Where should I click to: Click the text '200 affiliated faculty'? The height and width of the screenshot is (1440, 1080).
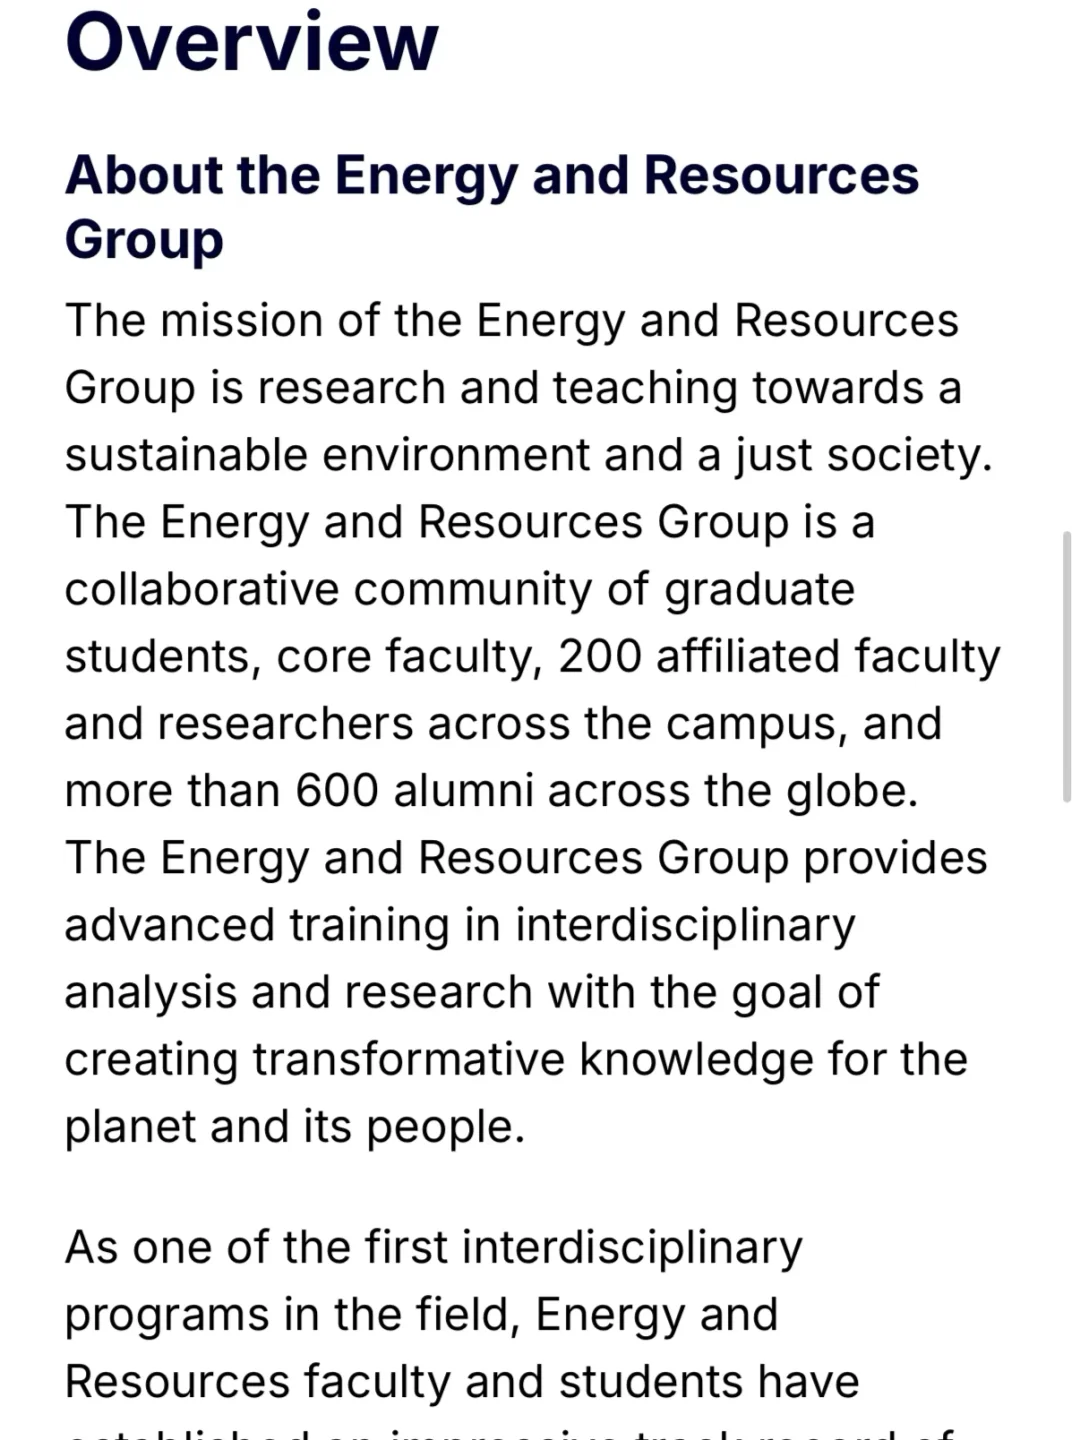point(779,657)
